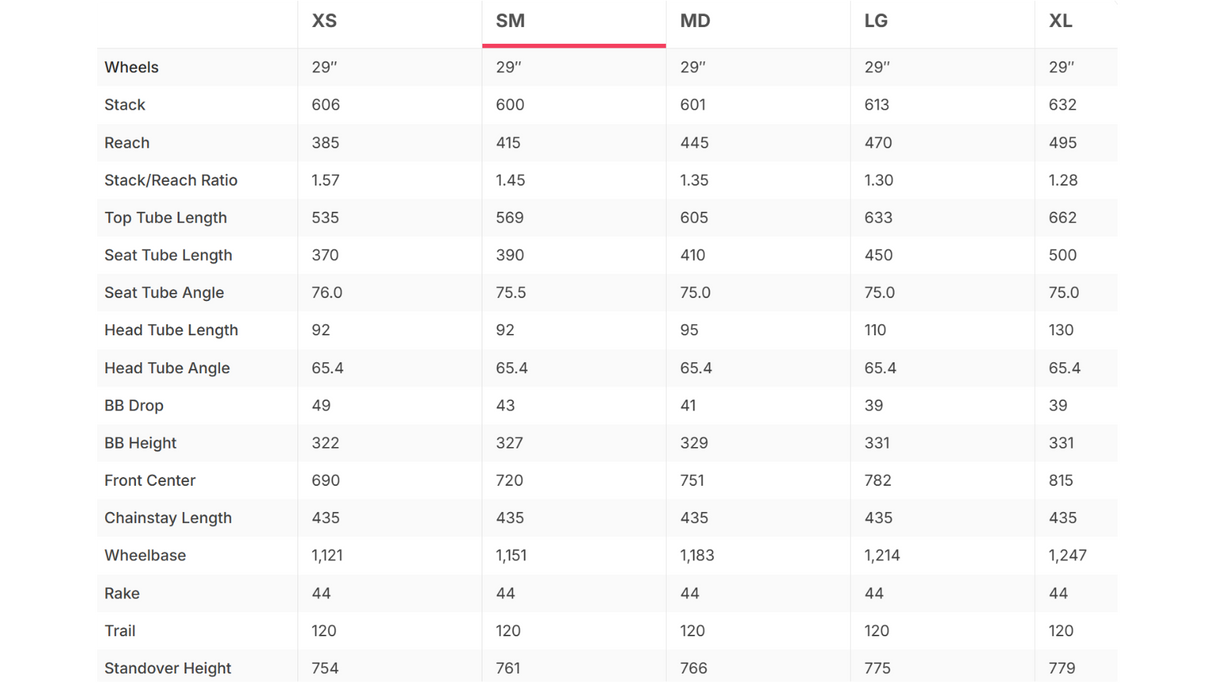
Task: Select the XS size column header
Action: [324, 21]
